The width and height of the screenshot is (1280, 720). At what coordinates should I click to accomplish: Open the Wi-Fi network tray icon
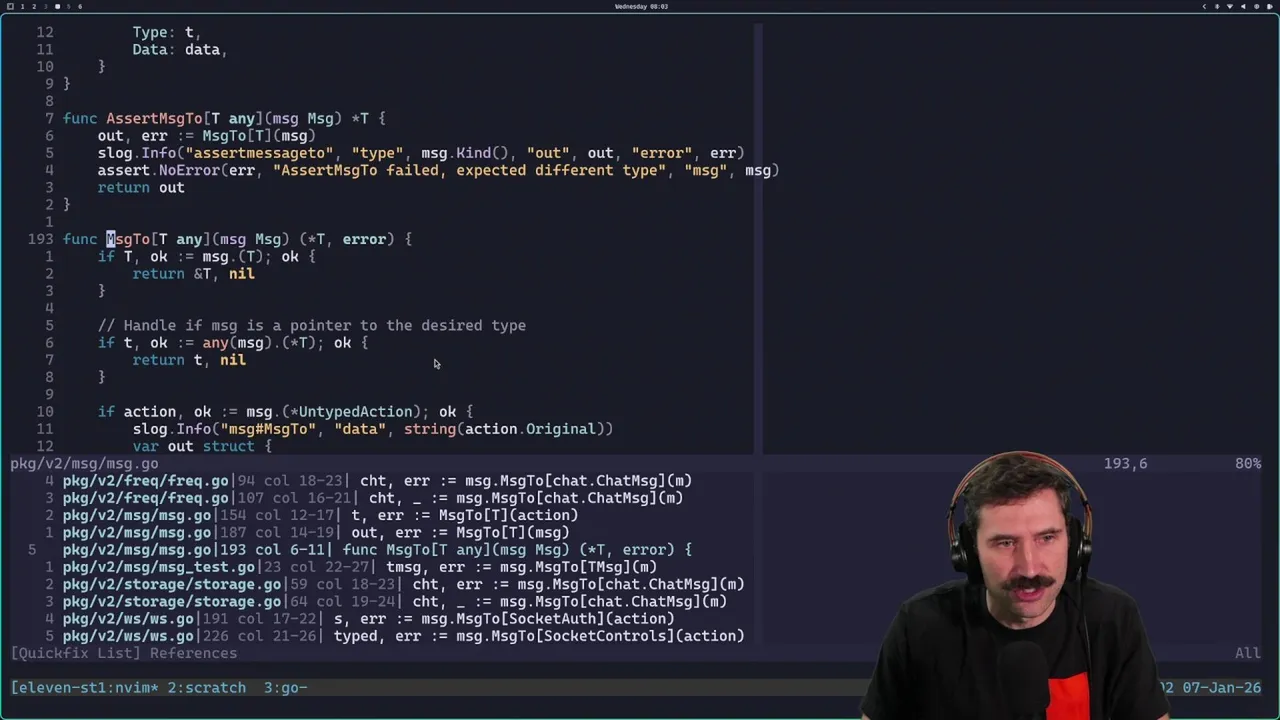tap(1230, 6)
